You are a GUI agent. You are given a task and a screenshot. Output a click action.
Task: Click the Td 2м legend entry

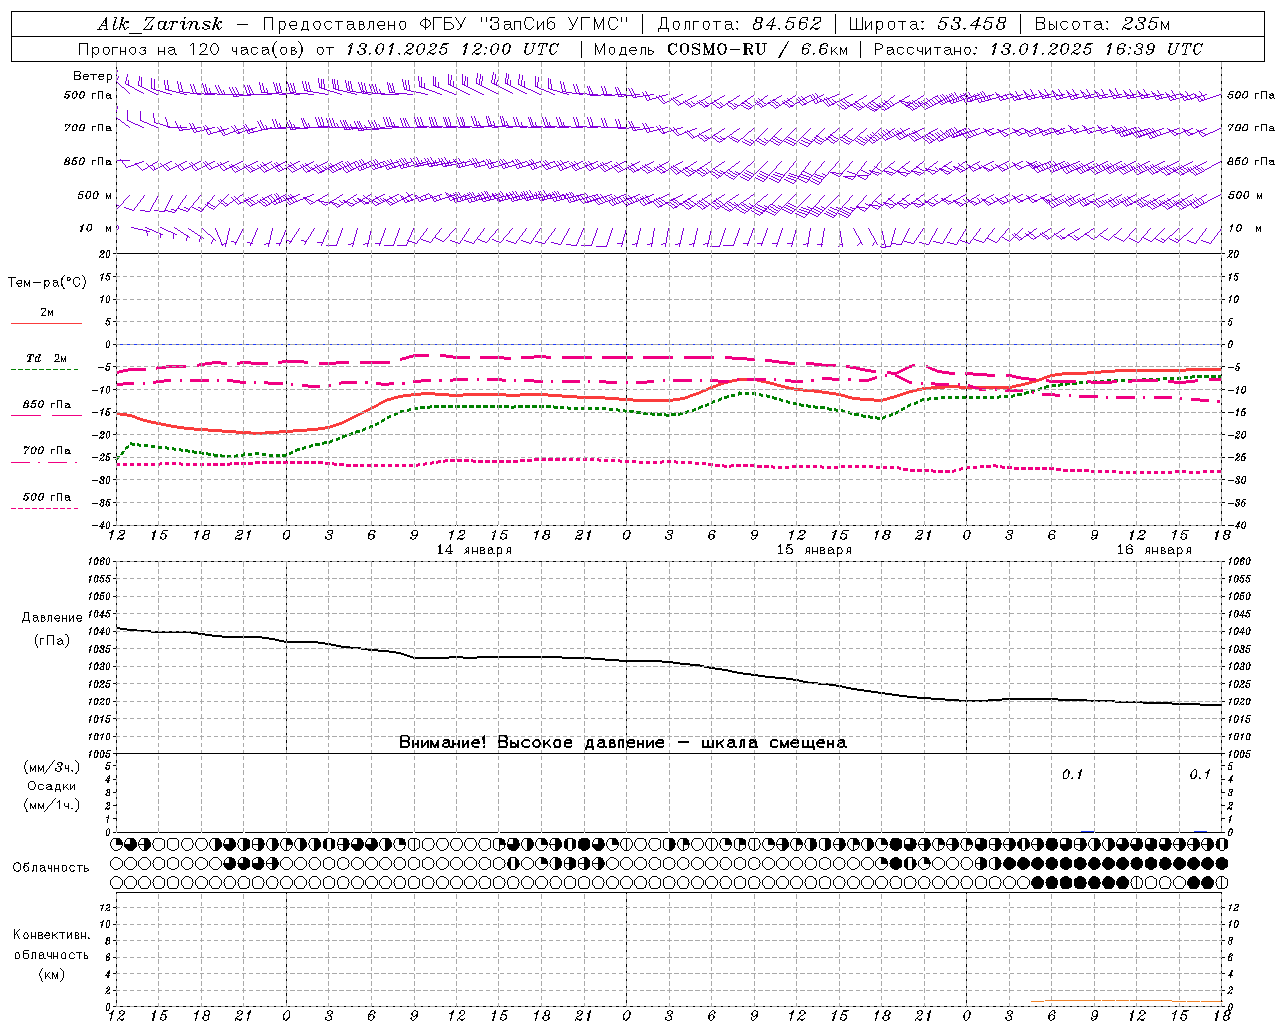click(x=47, y=358)
